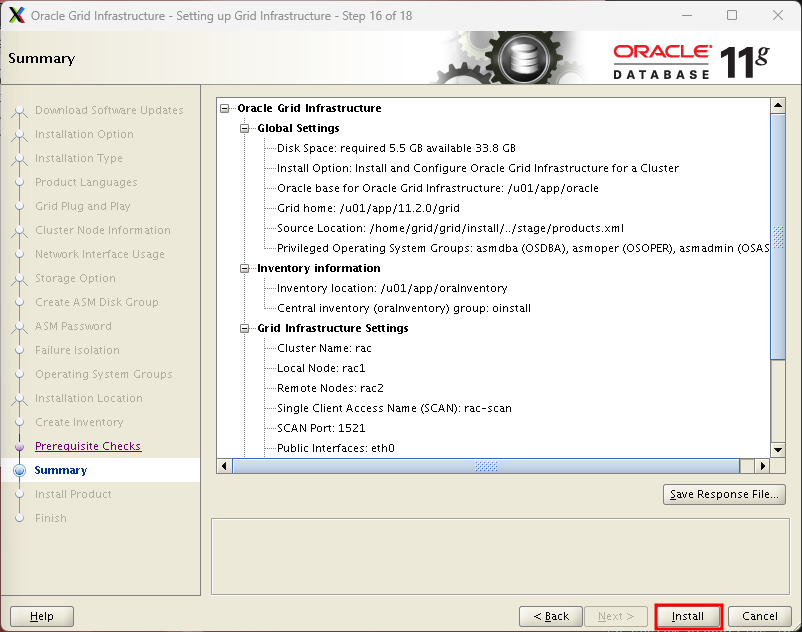The height and width of the screenshot is (632, 802).
Task: Click the scroll right arrow of summary tree
Action: (x=763, y=466)
